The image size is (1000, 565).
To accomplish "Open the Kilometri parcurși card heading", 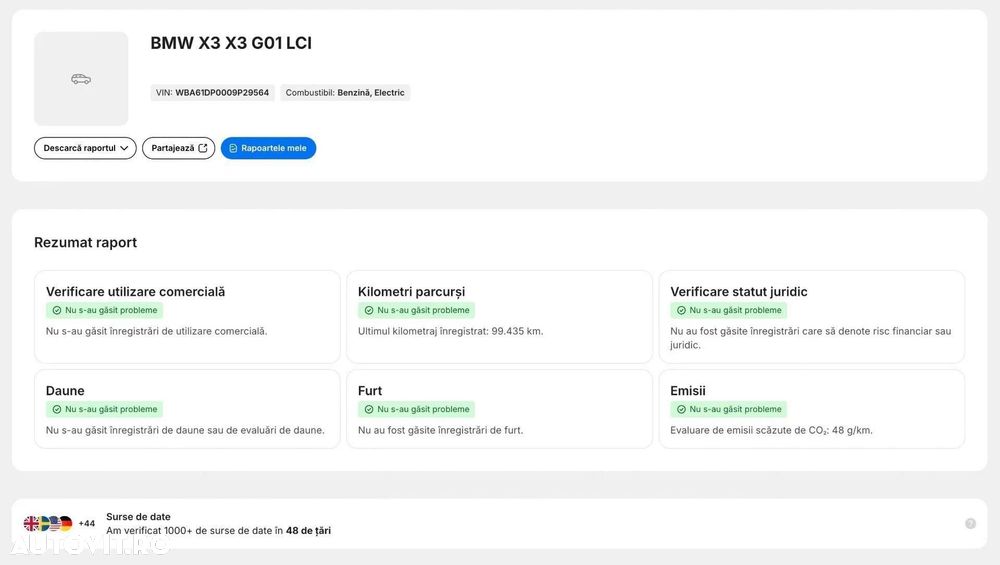I will (x=411, y=291).
